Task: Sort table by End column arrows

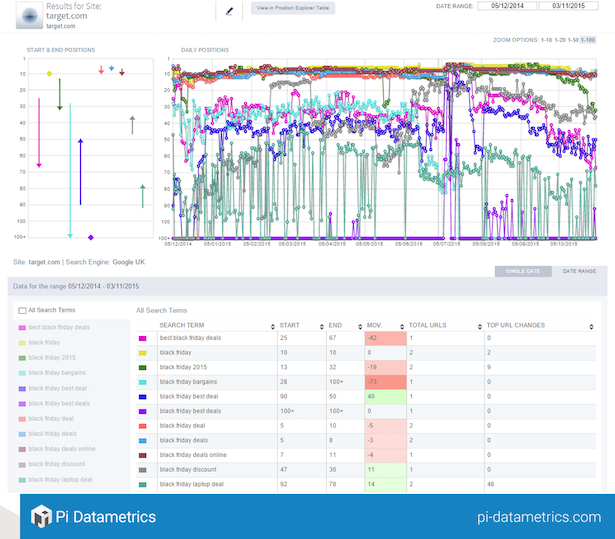Action: pyautogui.click(x=358, y=326)
